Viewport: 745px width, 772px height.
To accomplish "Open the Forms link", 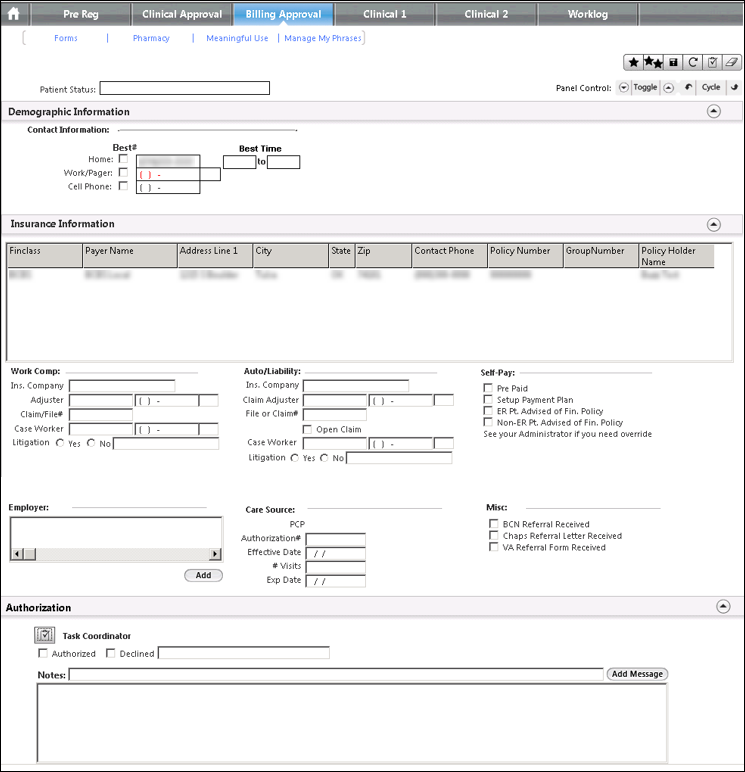I will click(65, 38).
